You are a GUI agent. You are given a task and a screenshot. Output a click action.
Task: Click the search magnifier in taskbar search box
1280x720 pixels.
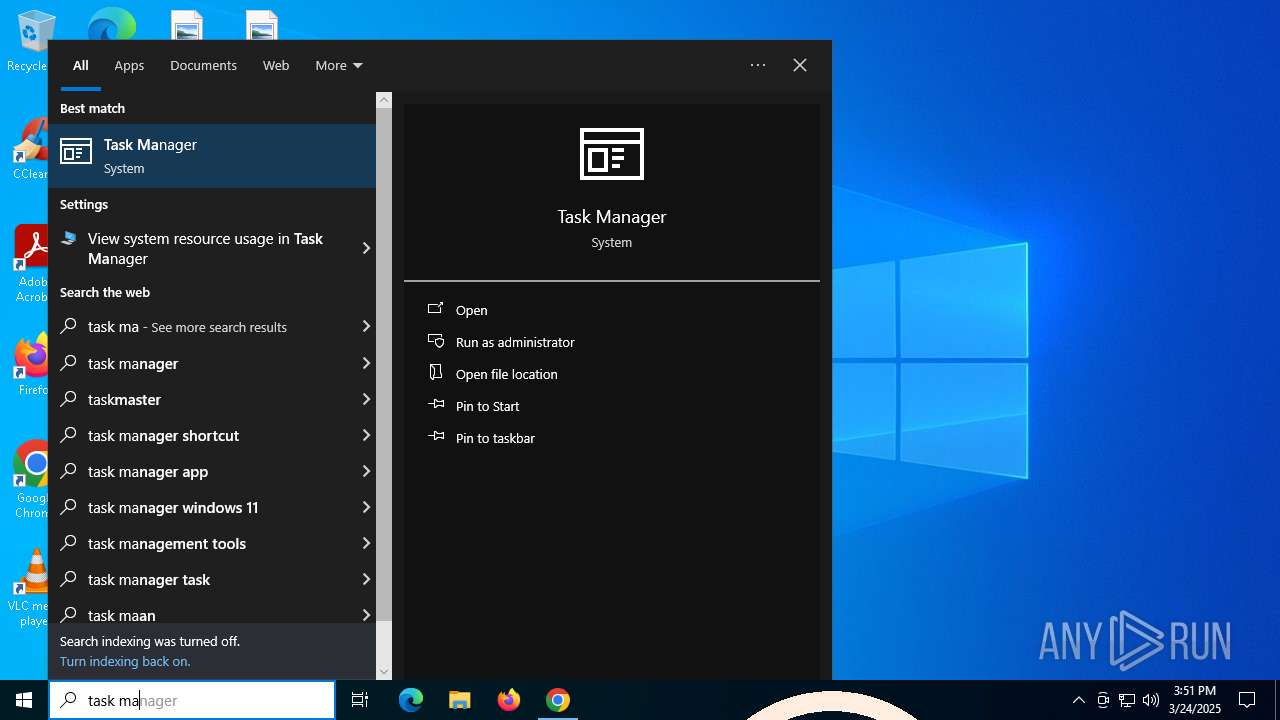coord(69,700)
